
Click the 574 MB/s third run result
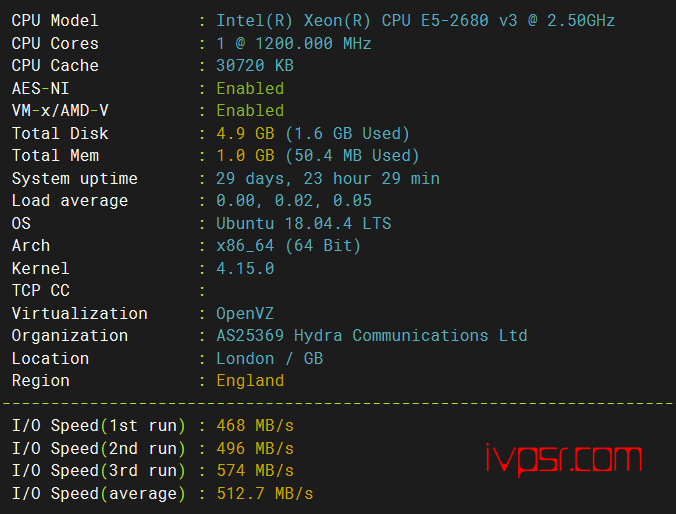coord(255,470)
